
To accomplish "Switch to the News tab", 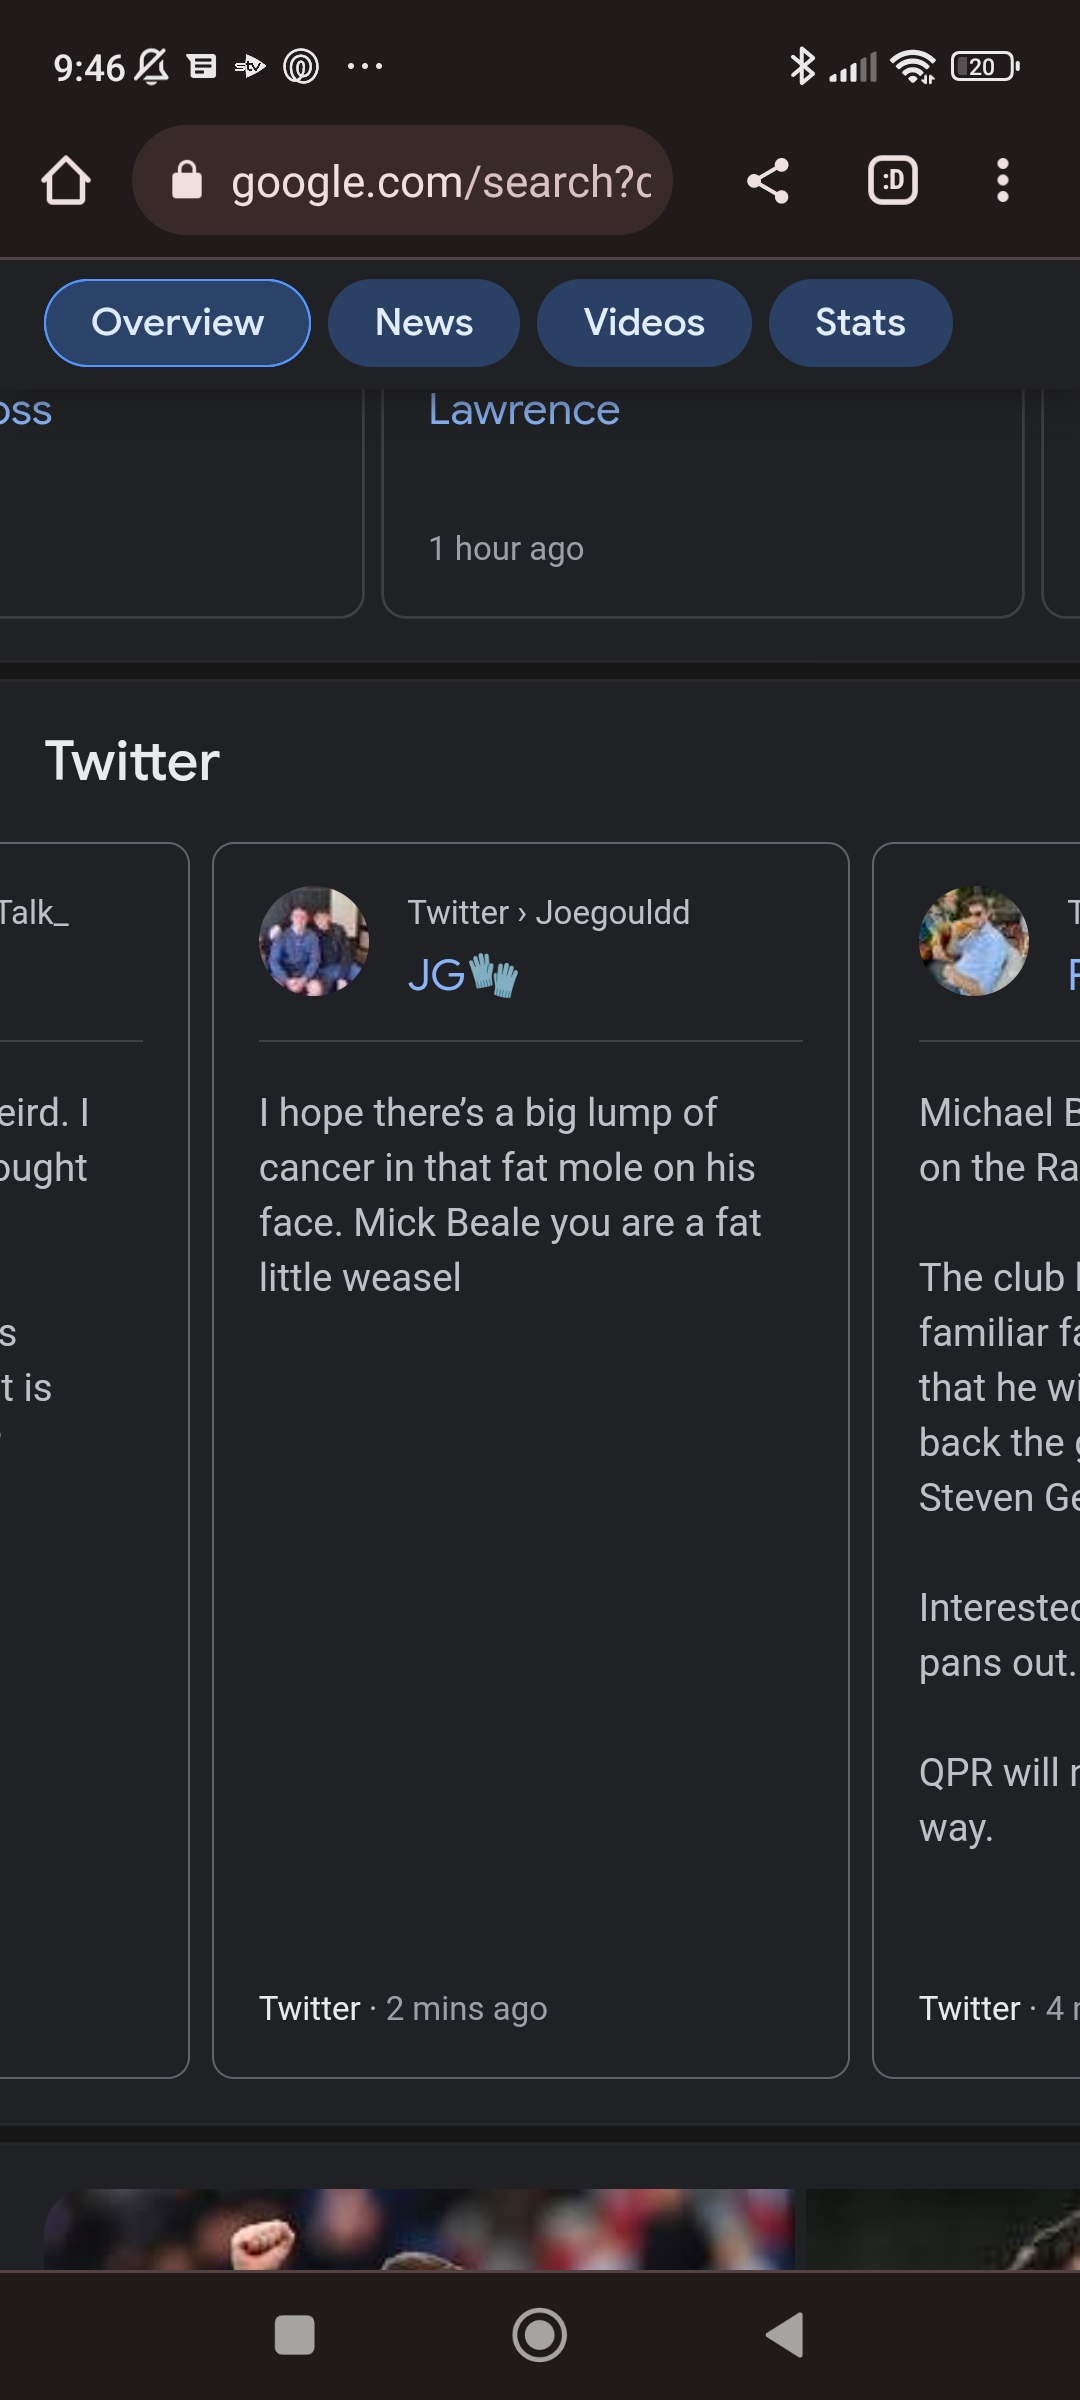I will click(424, 323).
